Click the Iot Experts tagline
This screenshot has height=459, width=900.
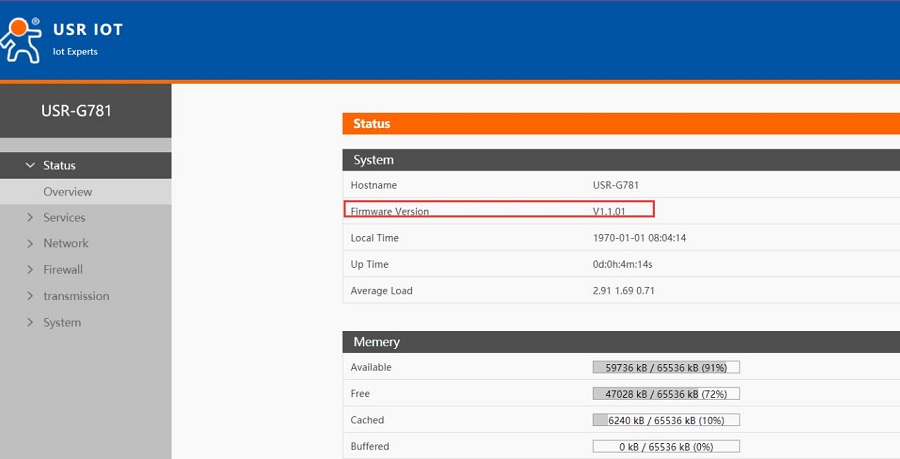[x=75, y=52]
